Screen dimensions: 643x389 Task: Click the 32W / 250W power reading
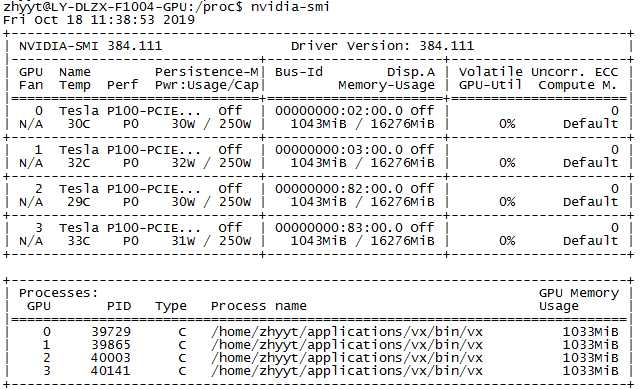tap(211, 163)
